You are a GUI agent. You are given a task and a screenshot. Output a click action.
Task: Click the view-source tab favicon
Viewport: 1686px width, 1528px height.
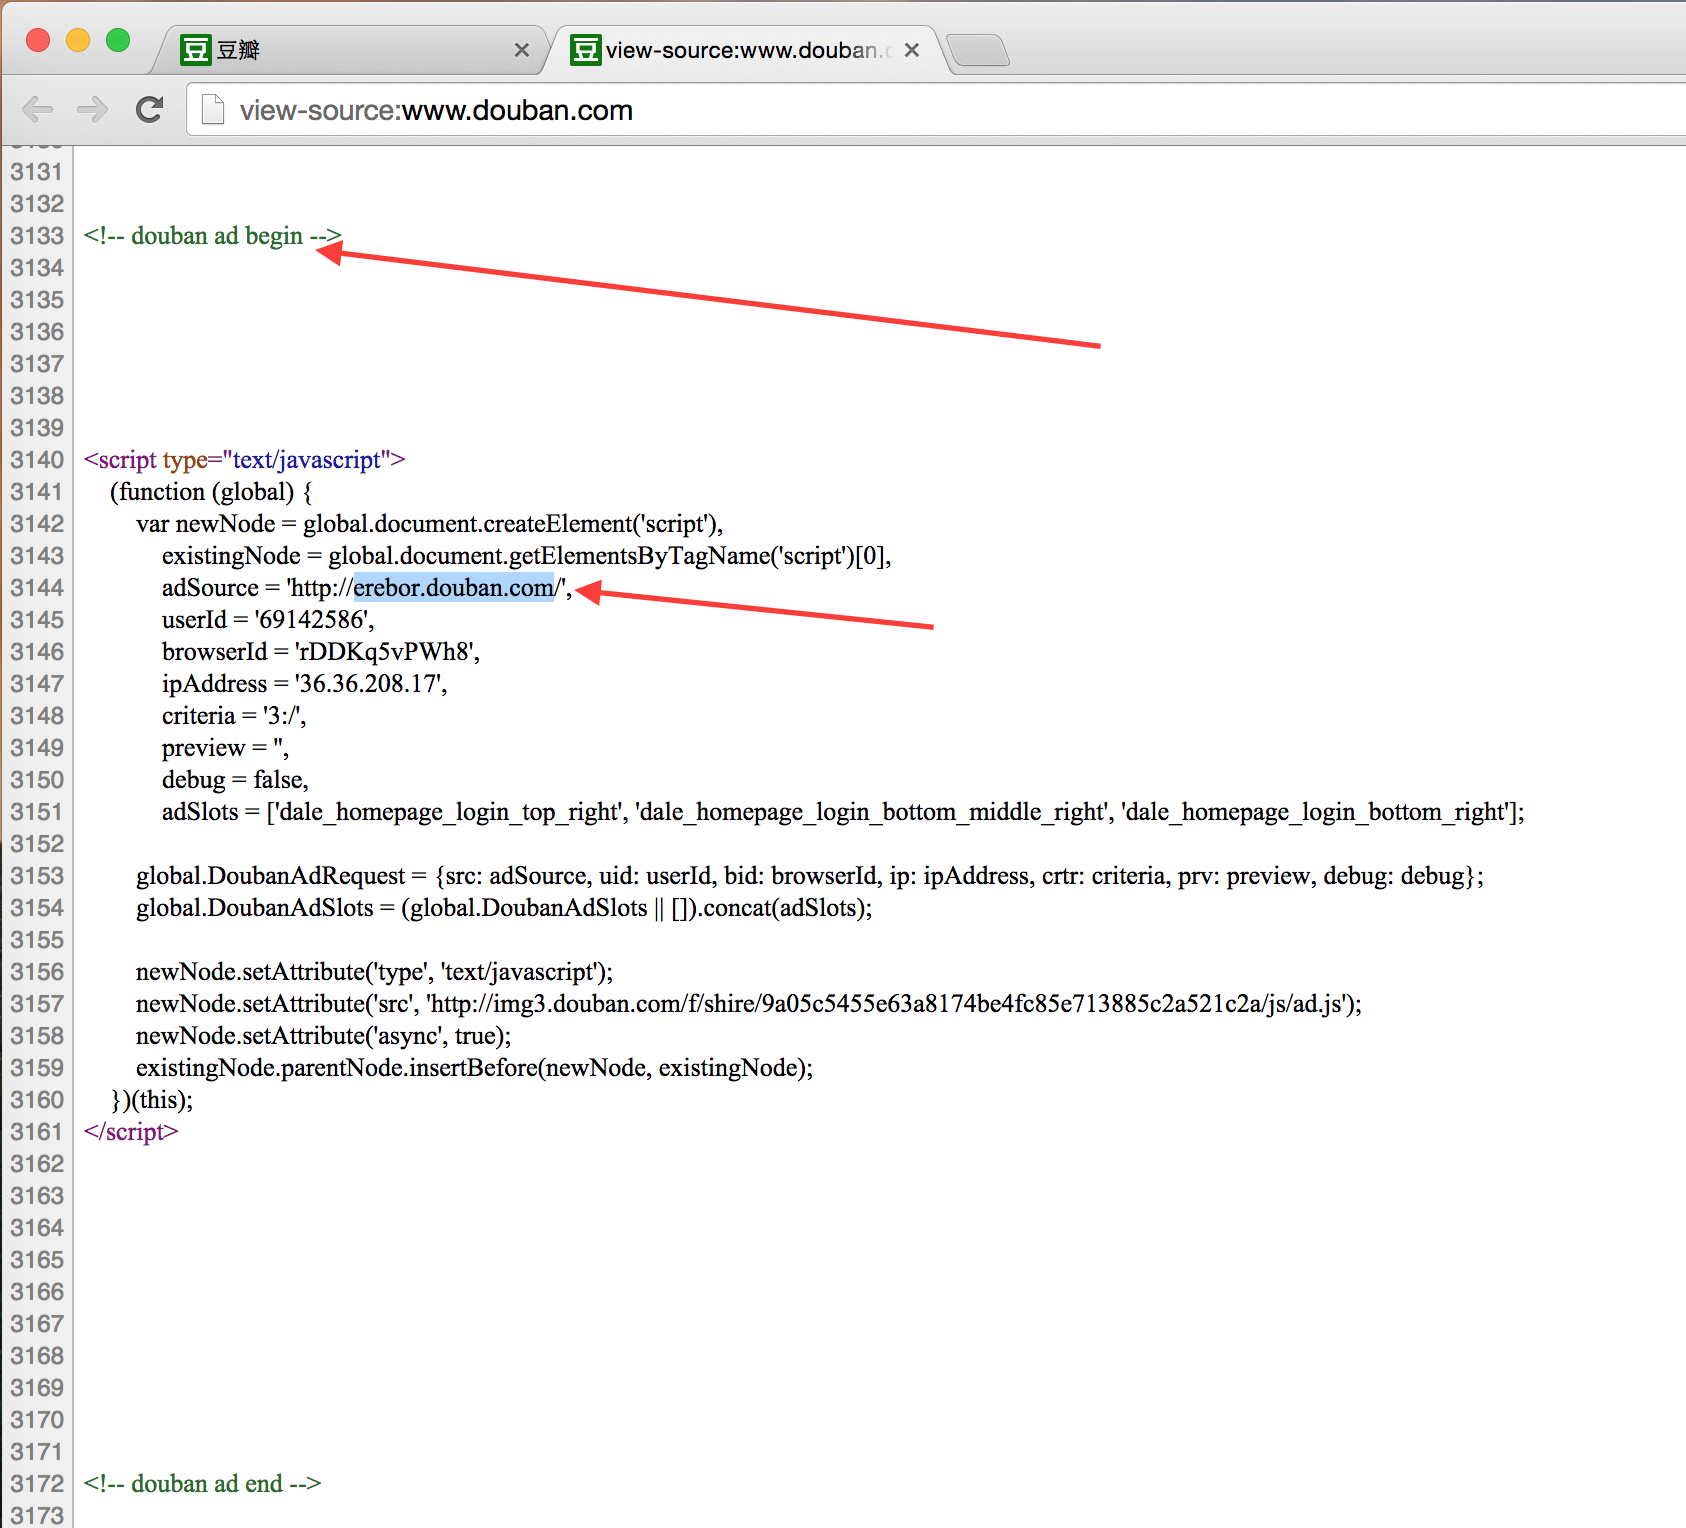(585, 50)
